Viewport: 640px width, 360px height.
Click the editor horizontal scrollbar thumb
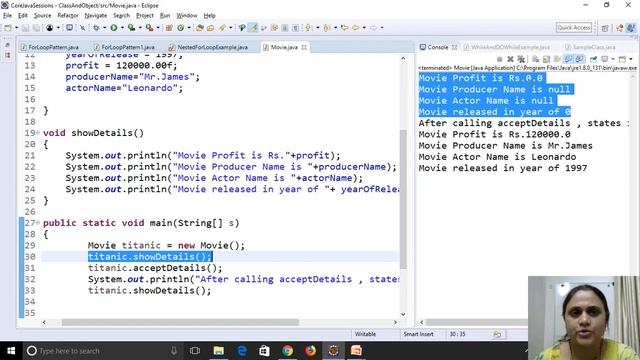pos(180,322)
